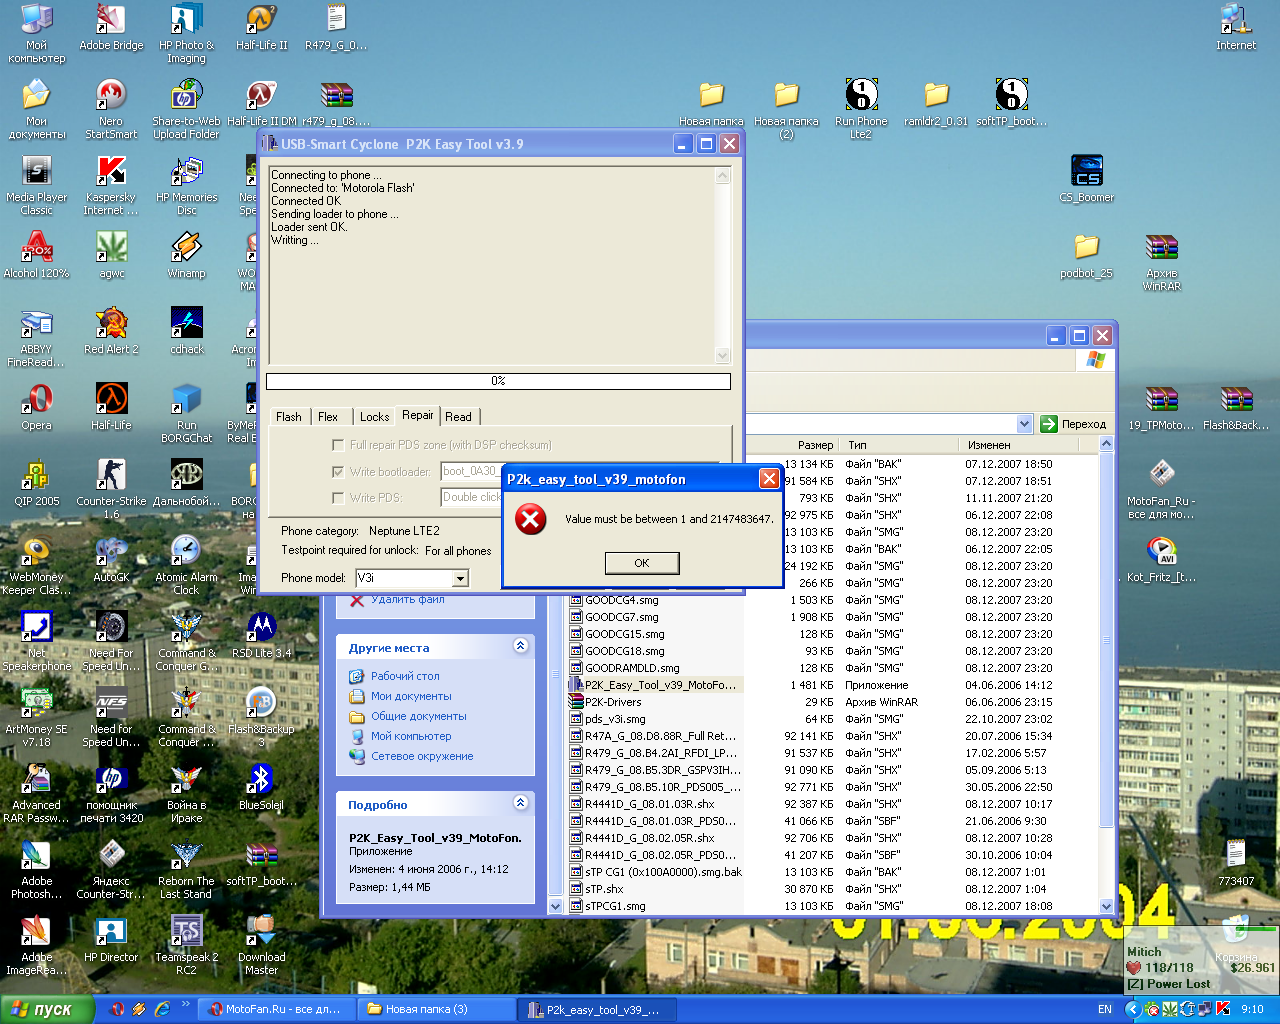
Task: Toggle the Write PDS checkbox
Action: pos(338,497)
